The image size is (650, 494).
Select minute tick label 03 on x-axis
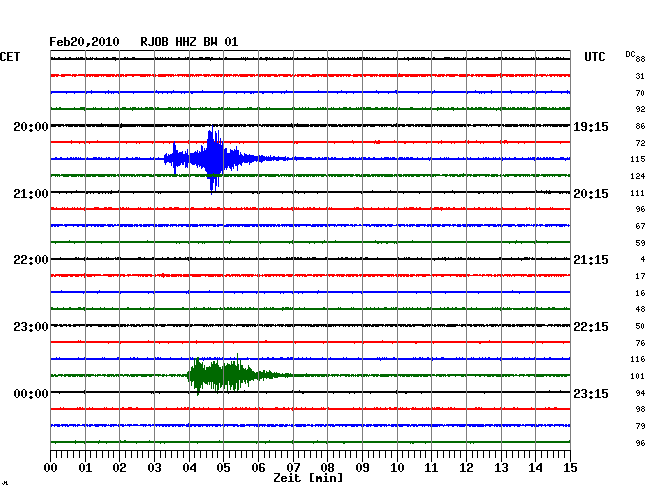154,468
